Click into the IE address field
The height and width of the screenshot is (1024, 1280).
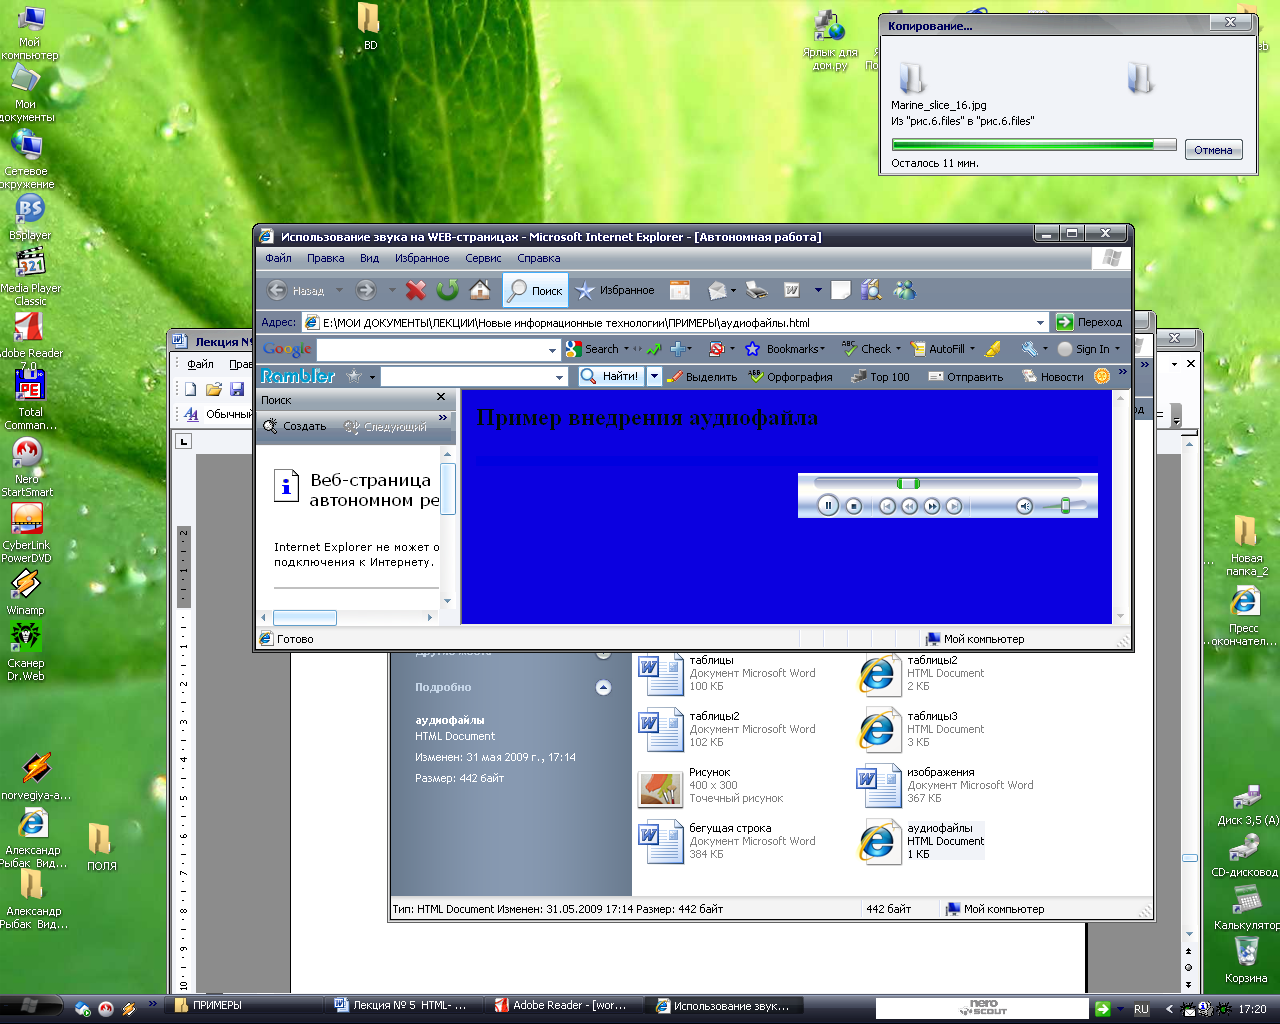pos(676,322)
